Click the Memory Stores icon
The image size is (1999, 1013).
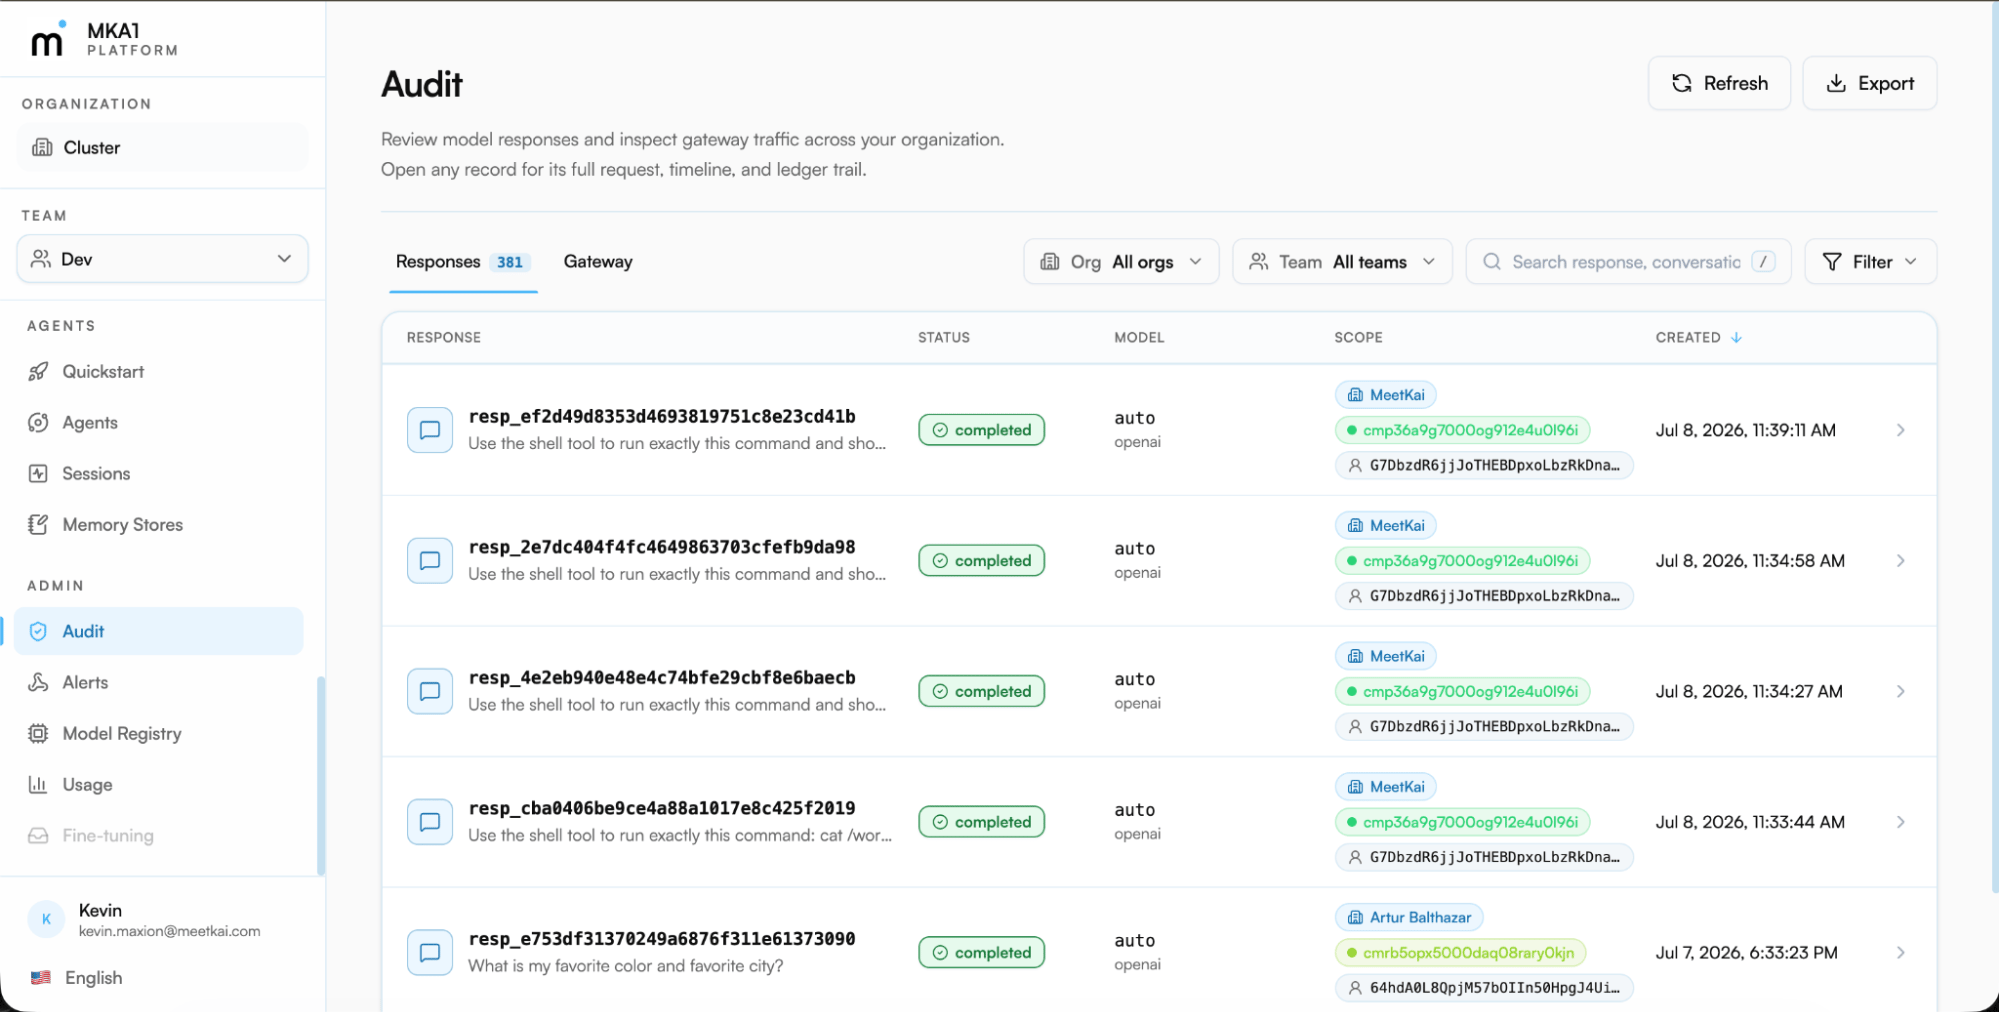(38, 525)
